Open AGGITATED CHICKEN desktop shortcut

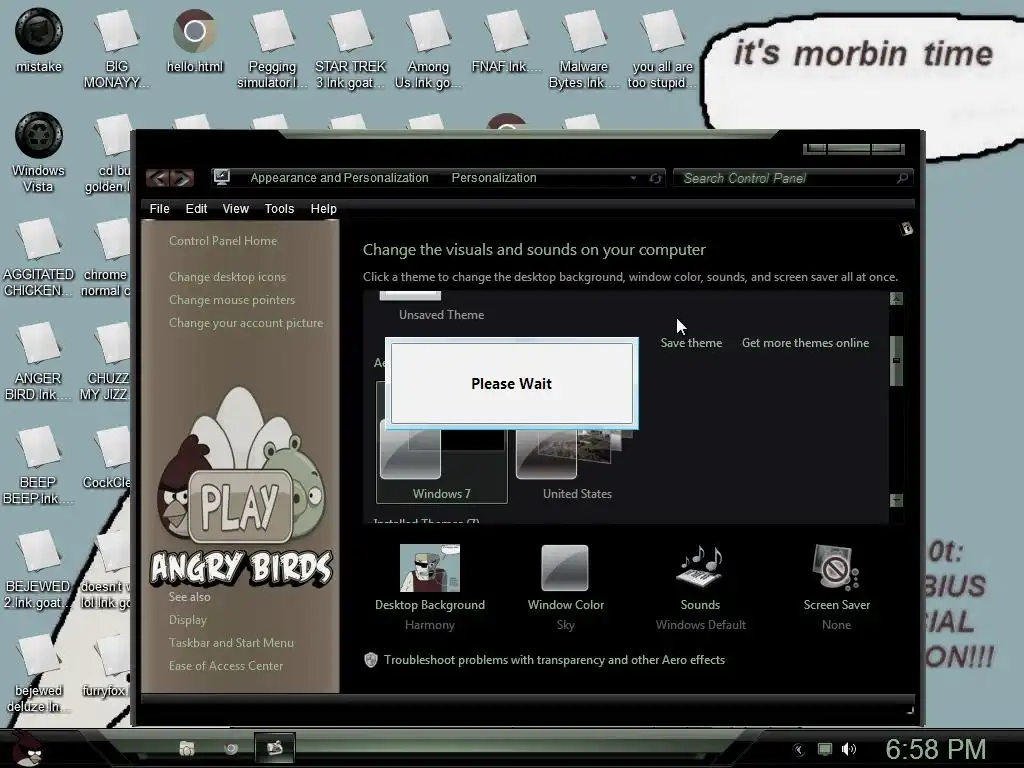[x=39, y=257]
